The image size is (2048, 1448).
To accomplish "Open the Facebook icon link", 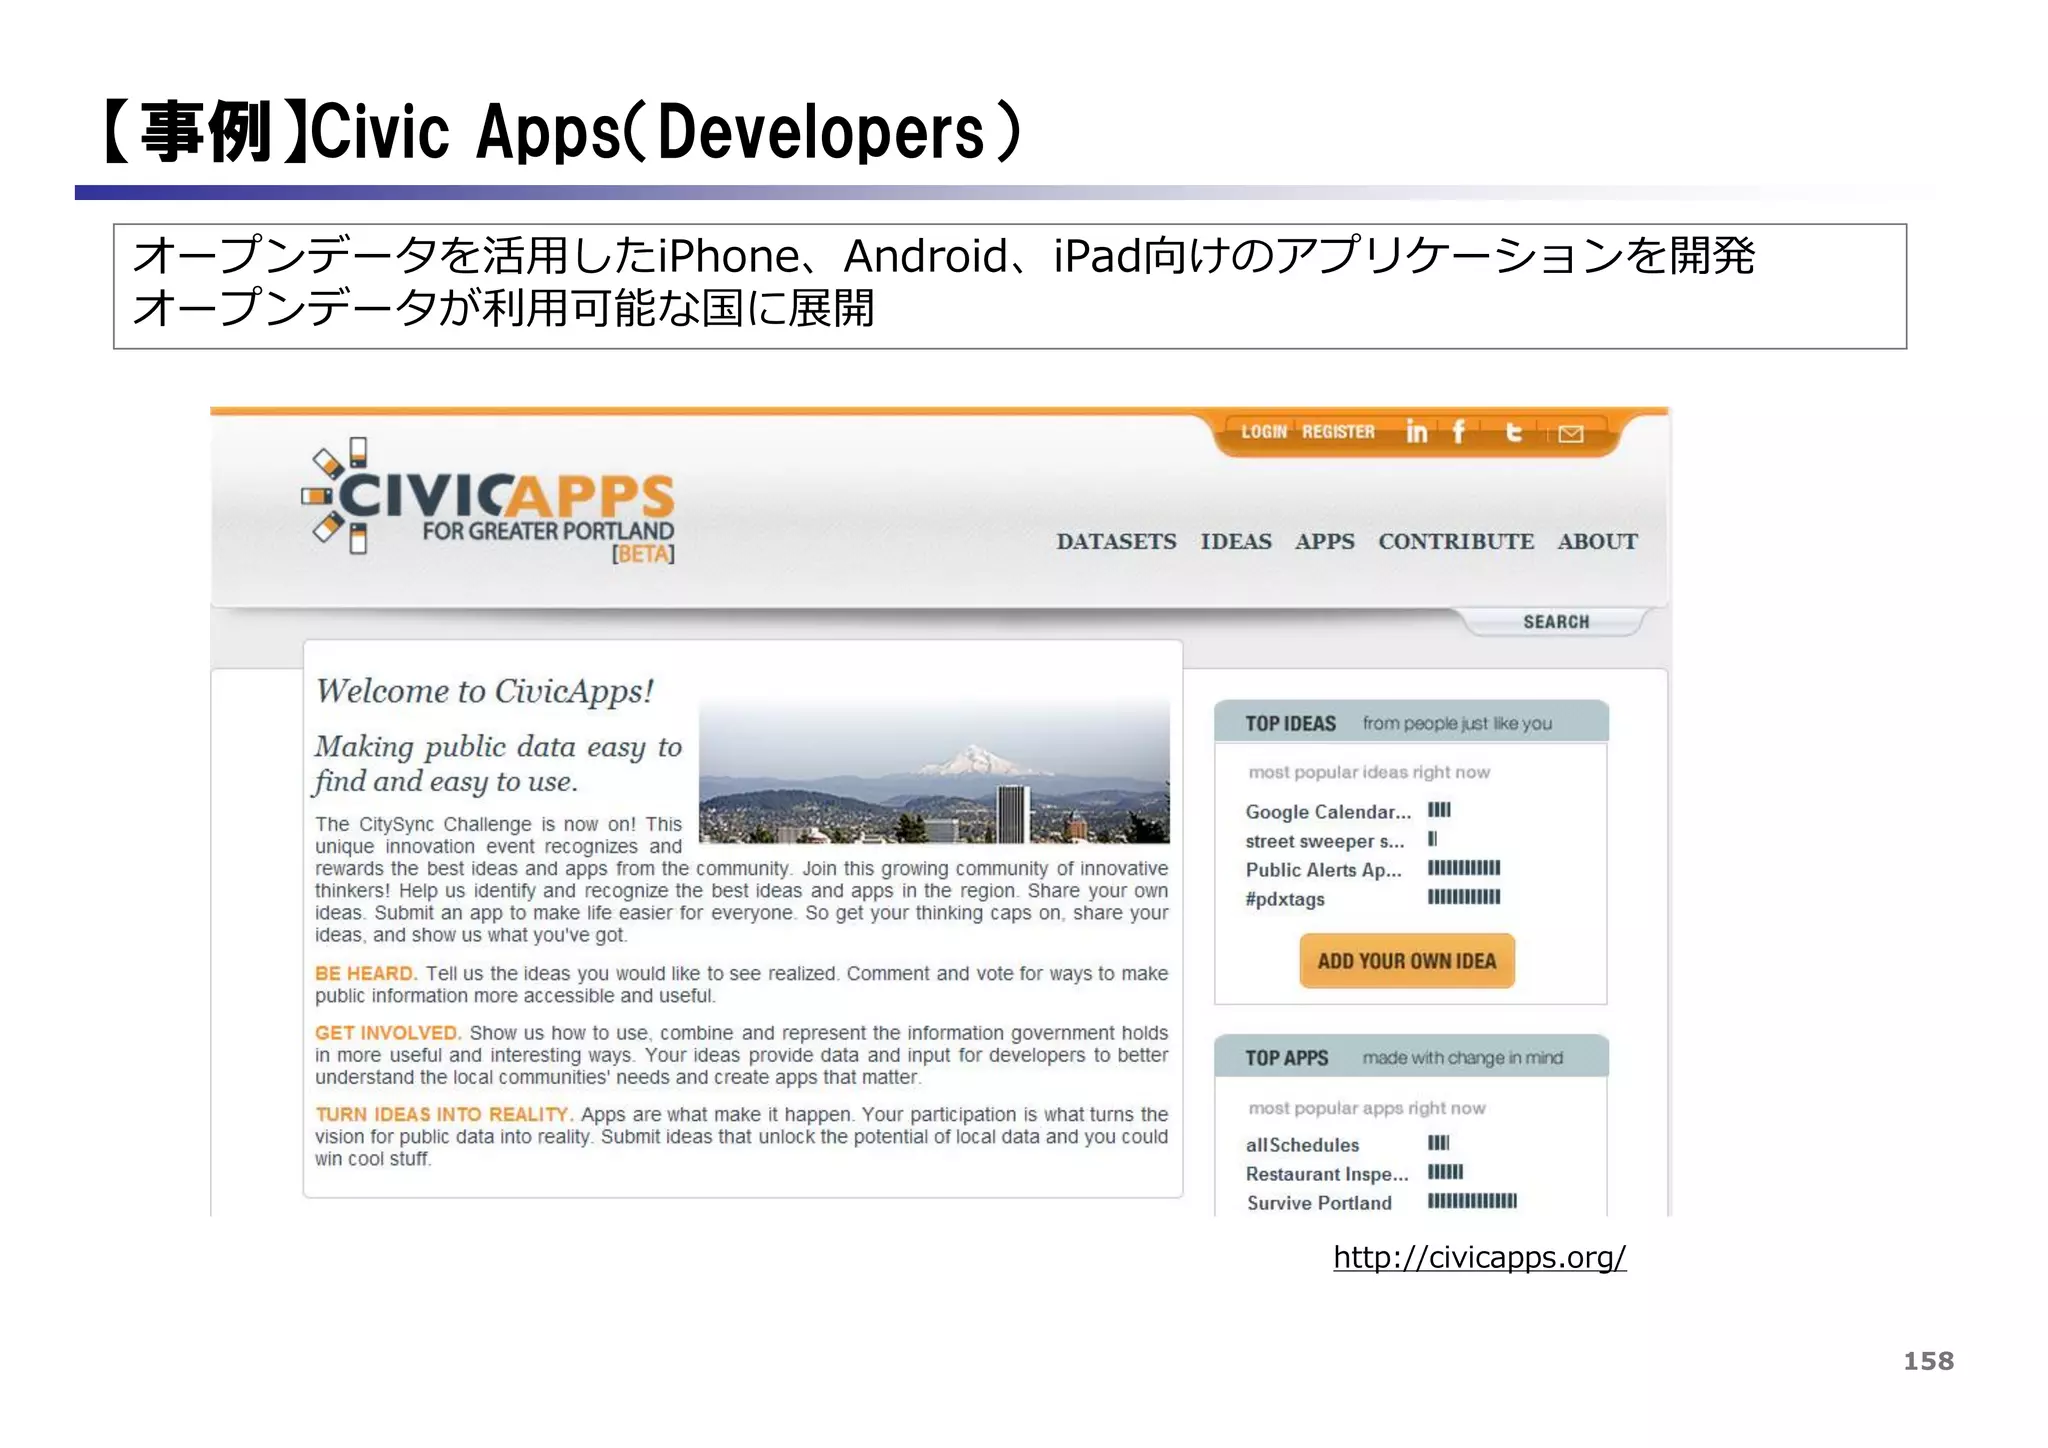I will click(x=1459, y=432).
